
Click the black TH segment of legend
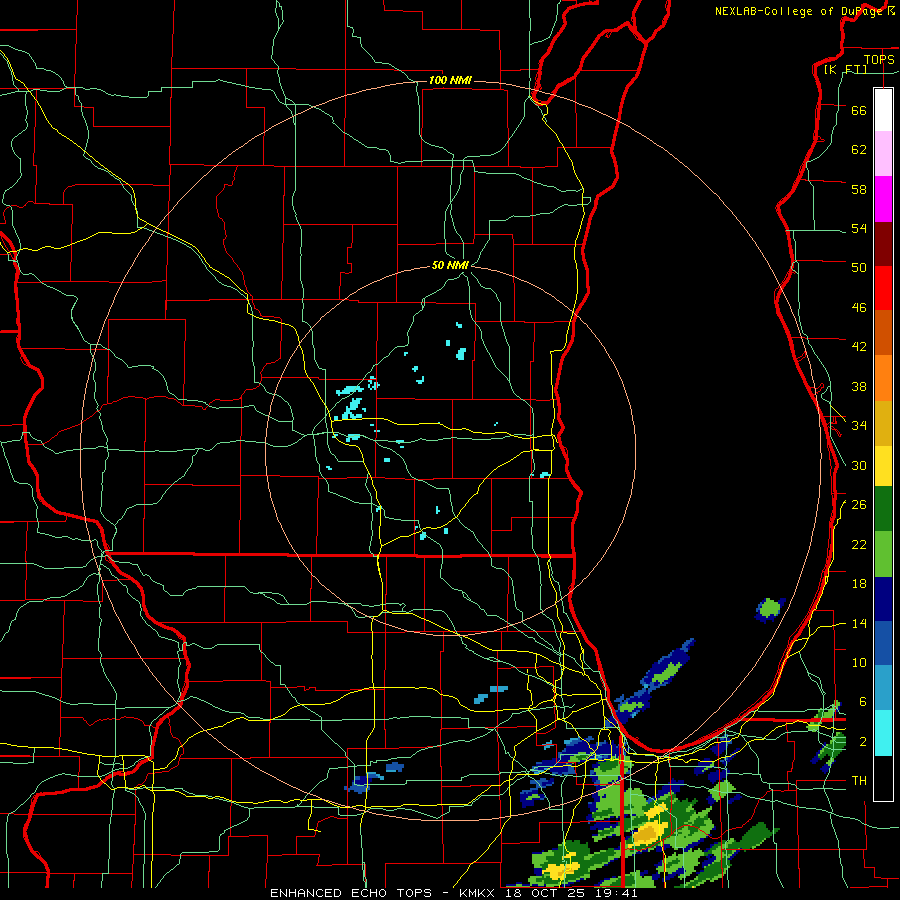tap(883, 778)
